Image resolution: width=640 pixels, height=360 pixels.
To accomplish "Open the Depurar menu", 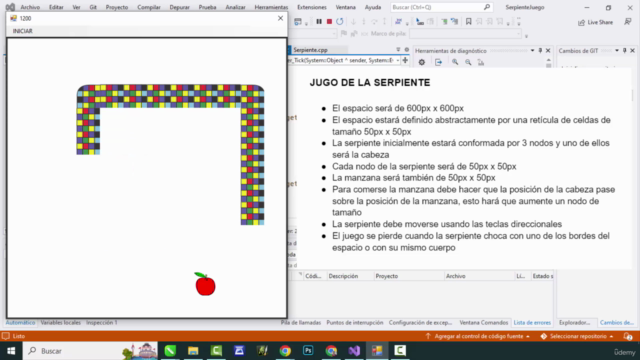I will (180, 7).
